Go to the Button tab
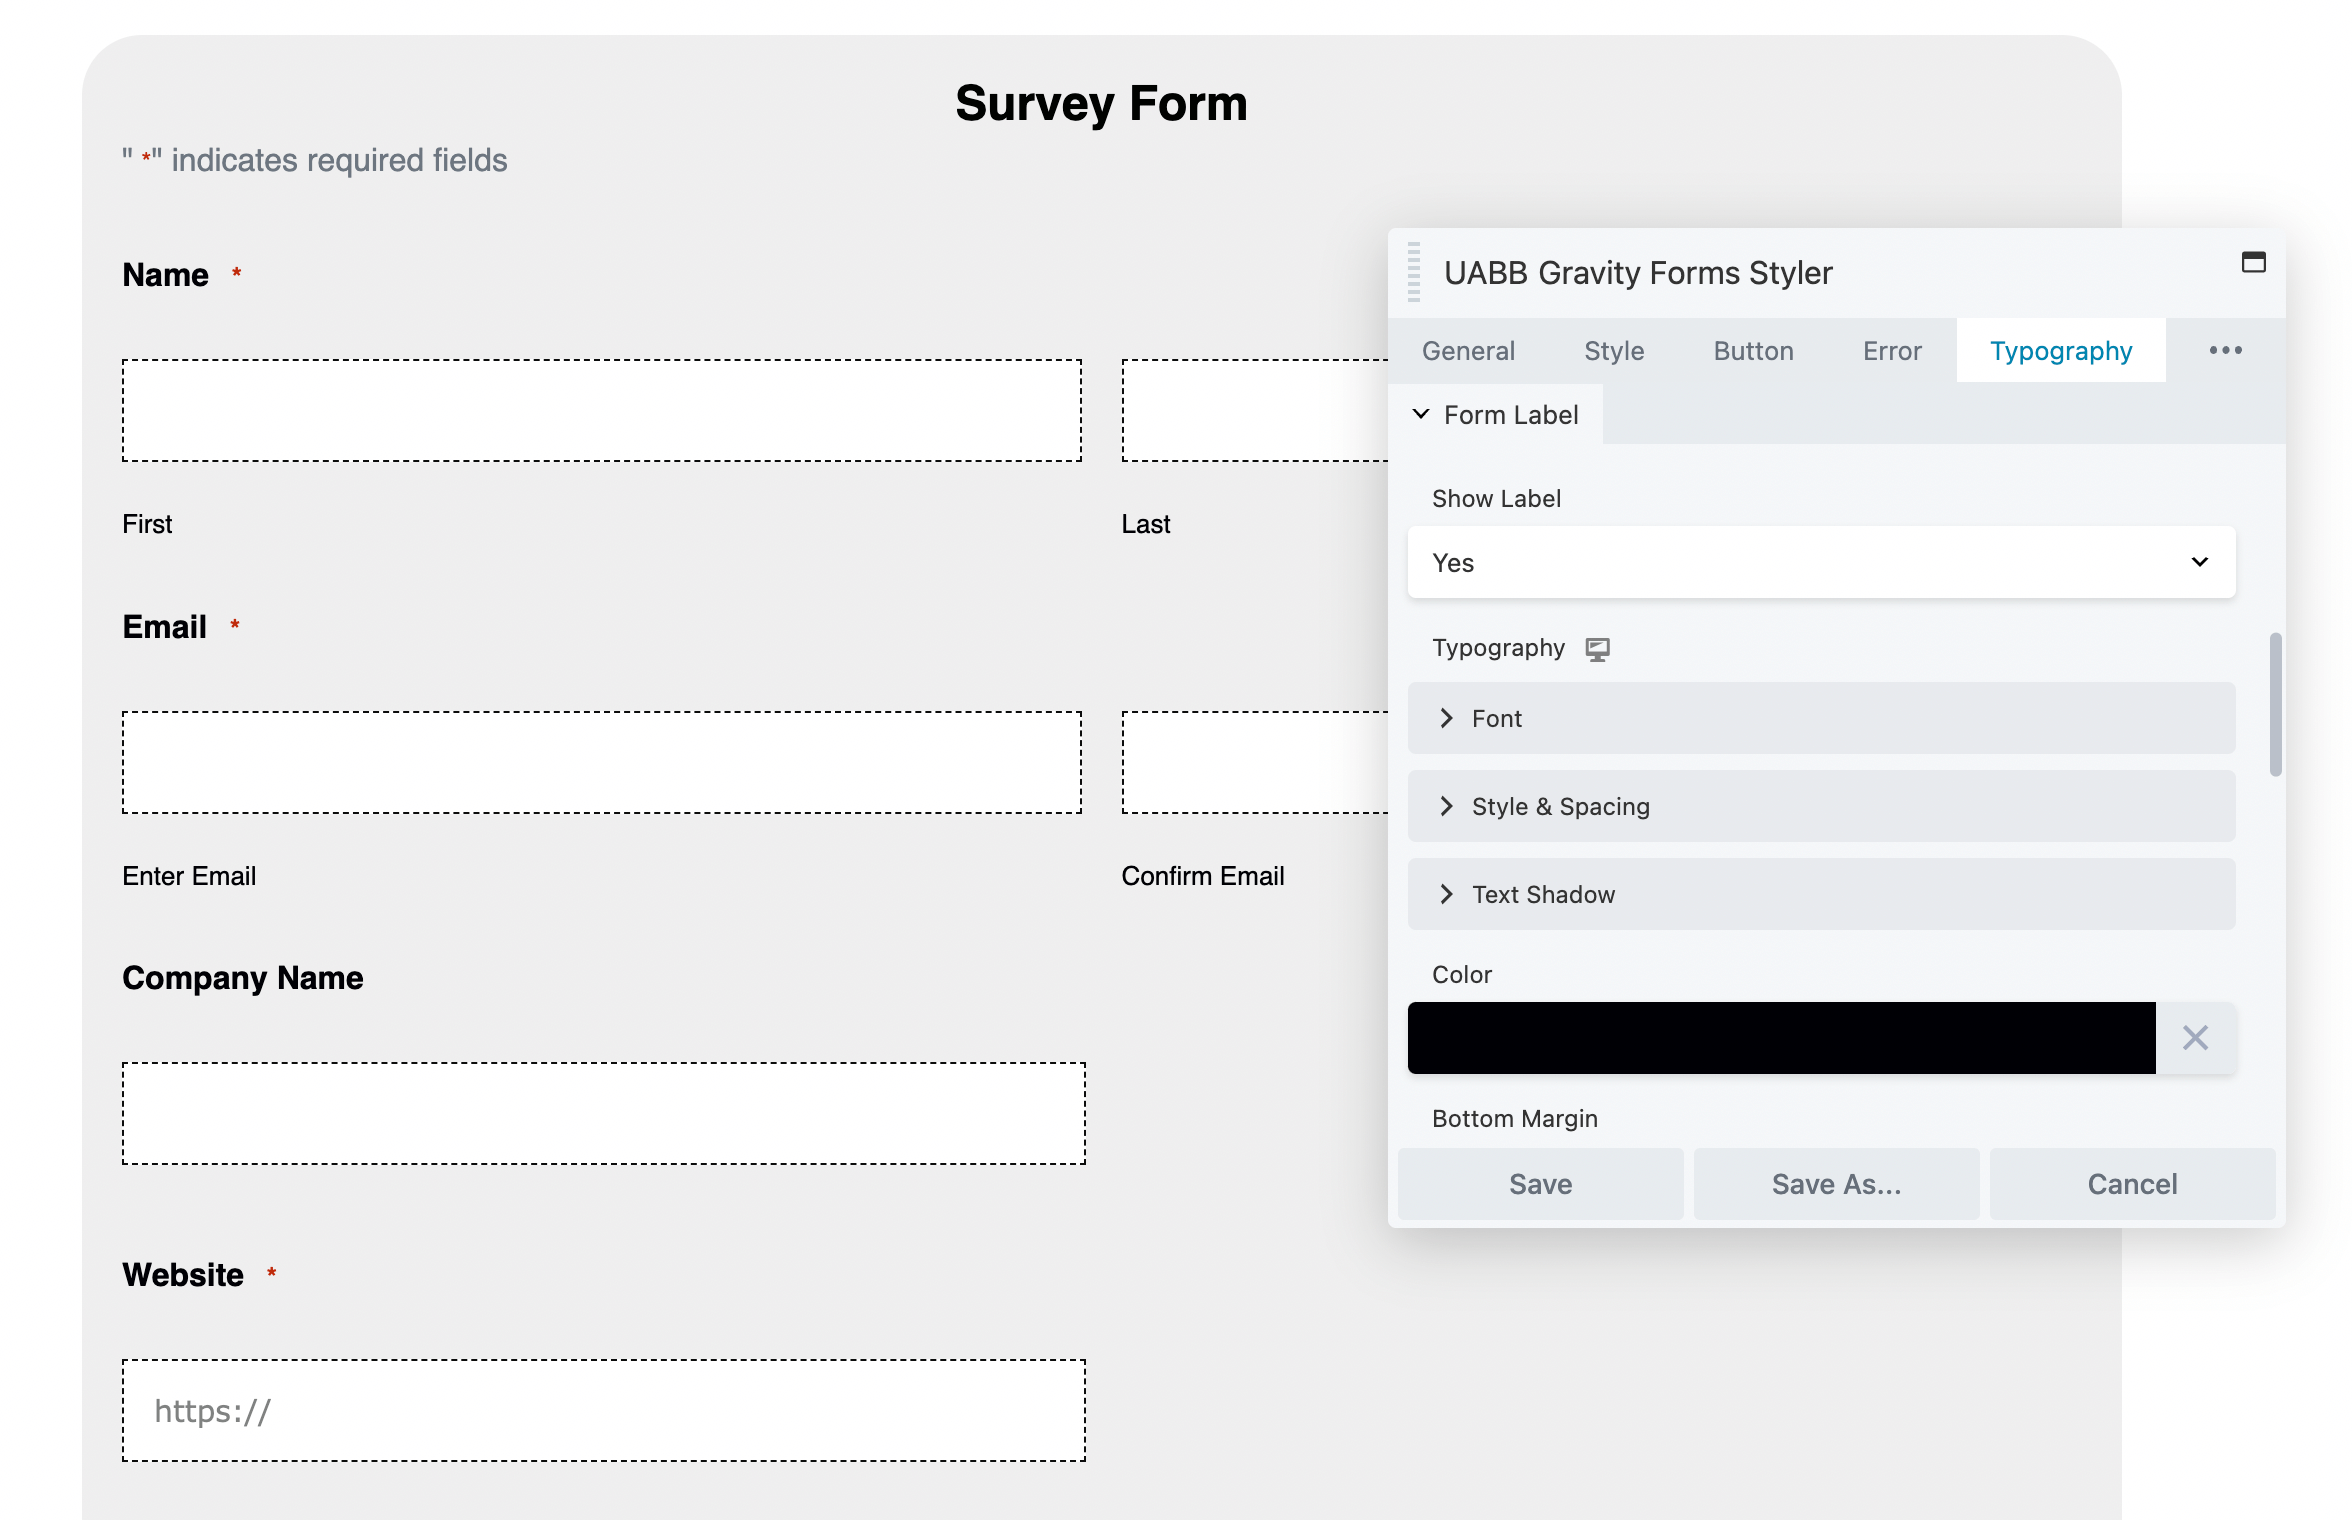 click(1753, 351)
